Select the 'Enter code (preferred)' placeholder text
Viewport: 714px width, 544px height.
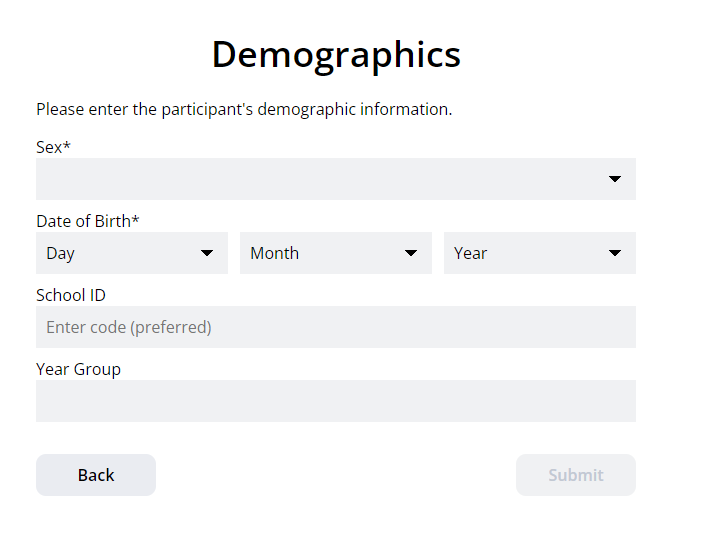[129, 327]
